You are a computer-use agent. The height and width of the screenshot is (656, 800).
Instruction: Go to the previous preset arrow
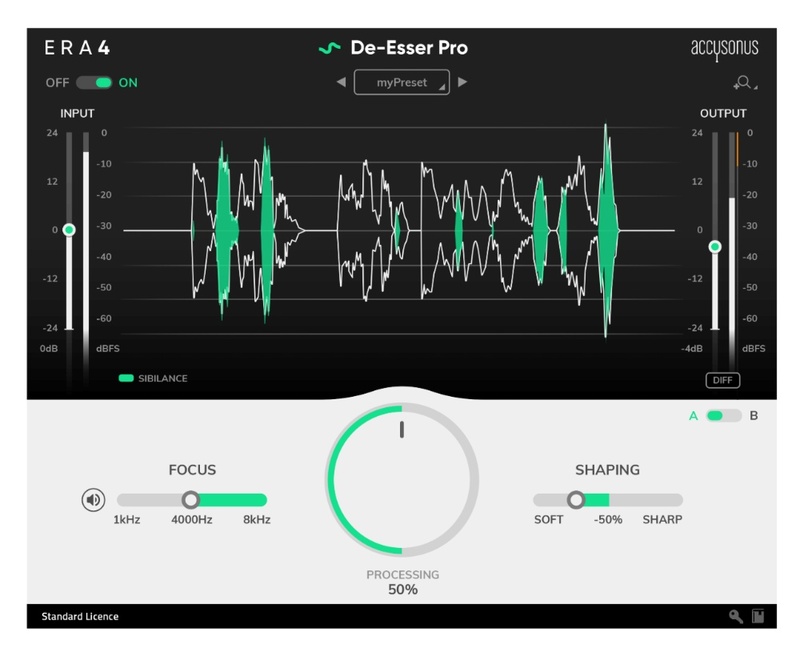coord(341,82)
